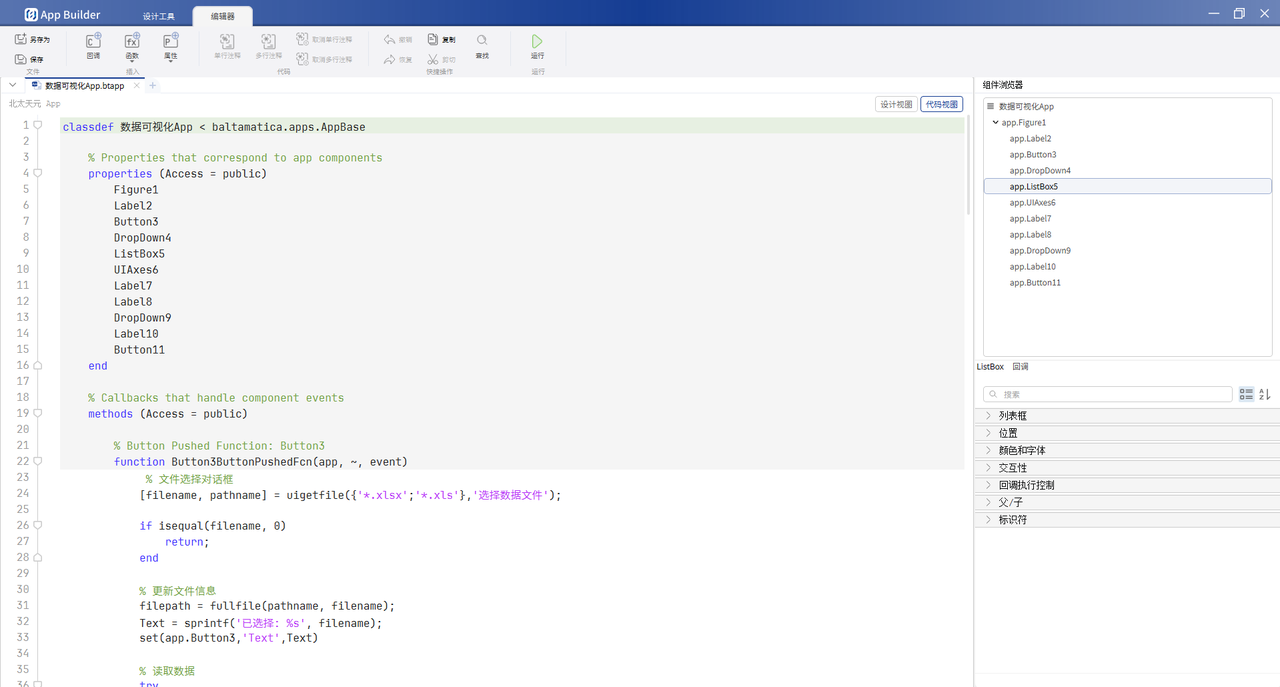This screenshot has height=687, width=1280.
Task: Collapse the app.Figure1 tree node
Action: 995,123
